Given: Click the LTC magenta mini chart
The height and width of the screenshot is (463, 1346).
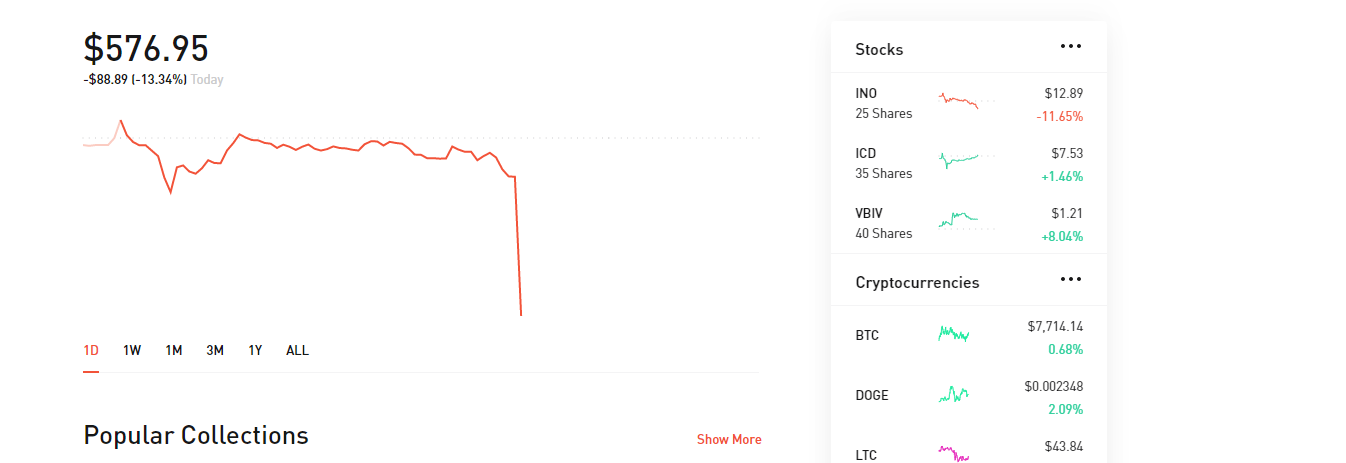Looking at the screenshot, I should coord(954,454).
